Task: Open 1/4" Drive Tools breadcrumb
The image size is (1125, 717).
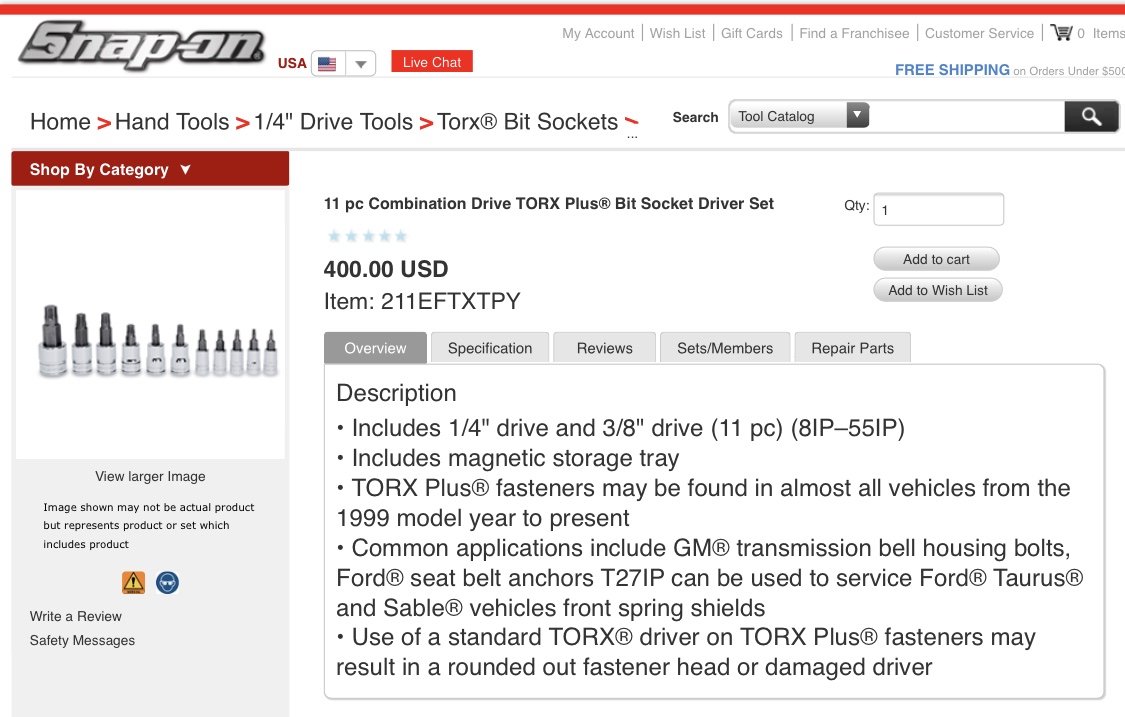Action: (333, 121)
